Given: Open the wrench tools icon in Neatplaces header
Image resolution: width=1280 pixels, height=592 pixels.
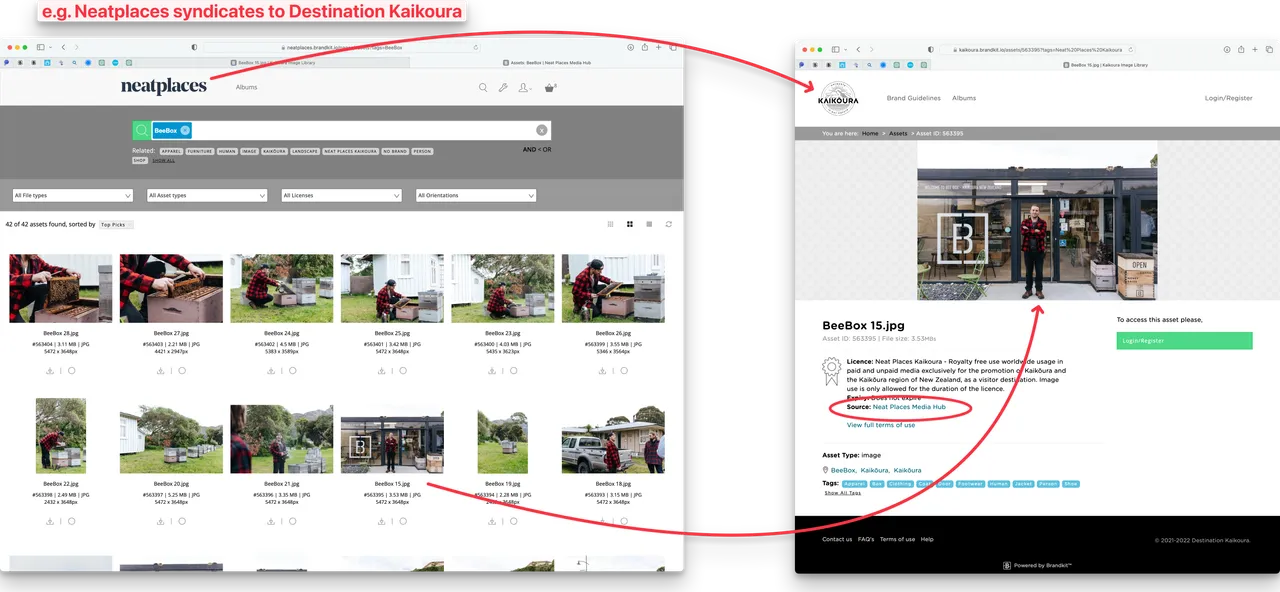Looking at the screenshot, I should [x=503, y=88].
